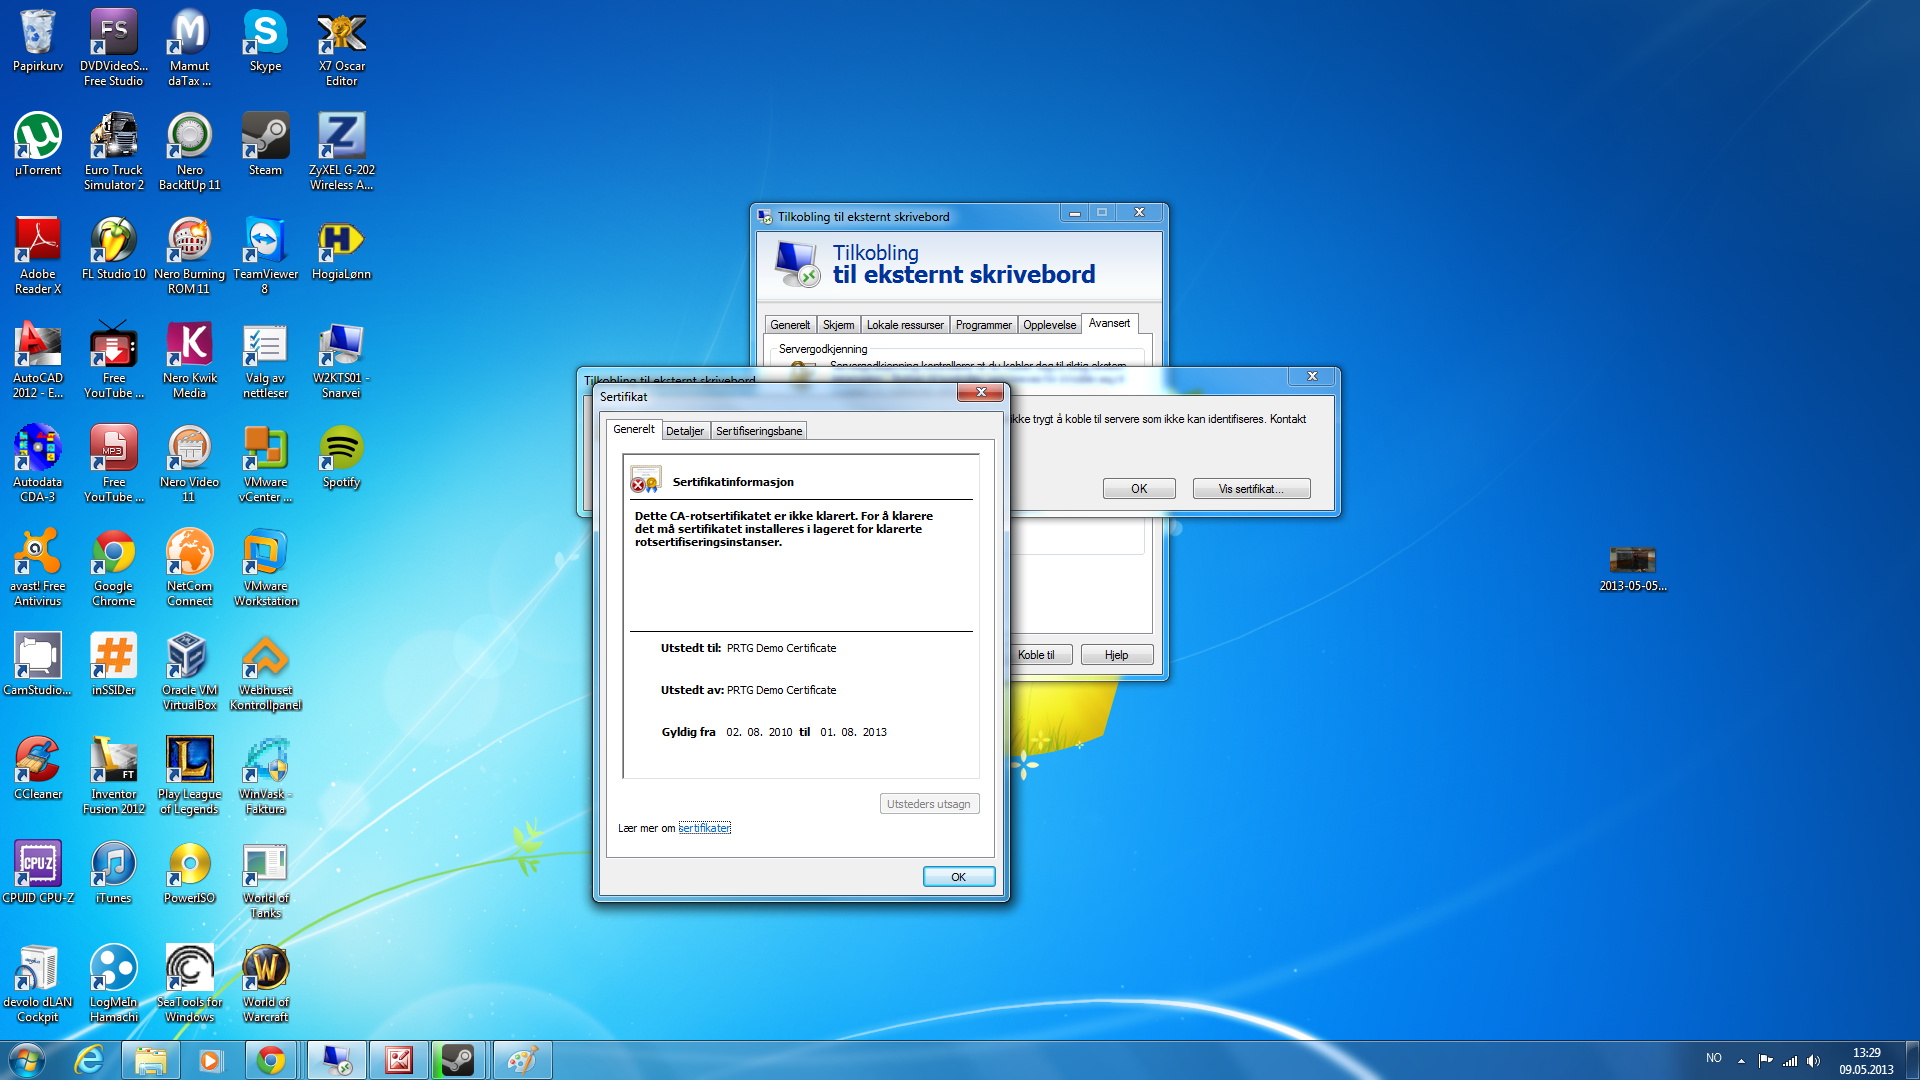Viewport: 1920px width, 1080px height.
Task: Open the network signal tray icon
Action: (x=1790, y=1060)
